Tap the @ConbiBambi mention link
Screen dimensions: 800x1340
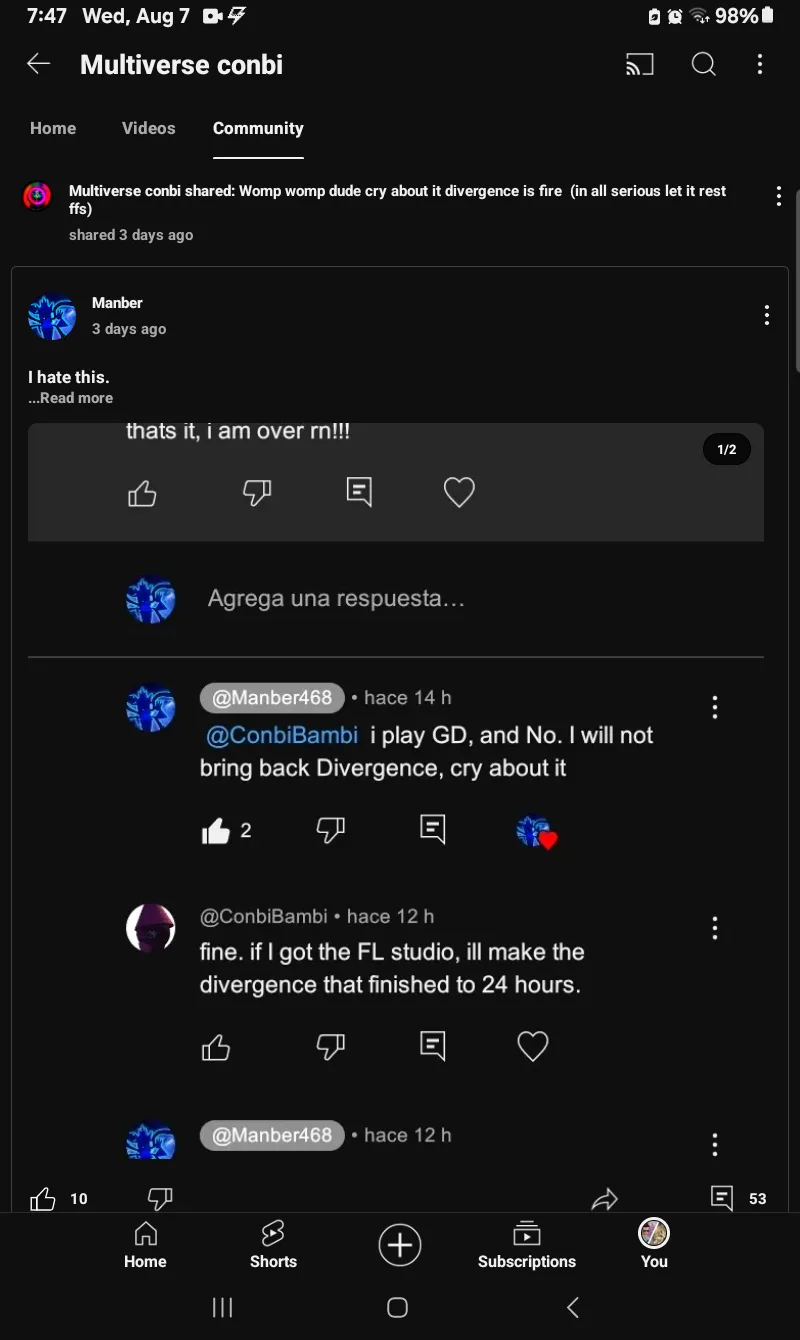(x=281, y=736)
